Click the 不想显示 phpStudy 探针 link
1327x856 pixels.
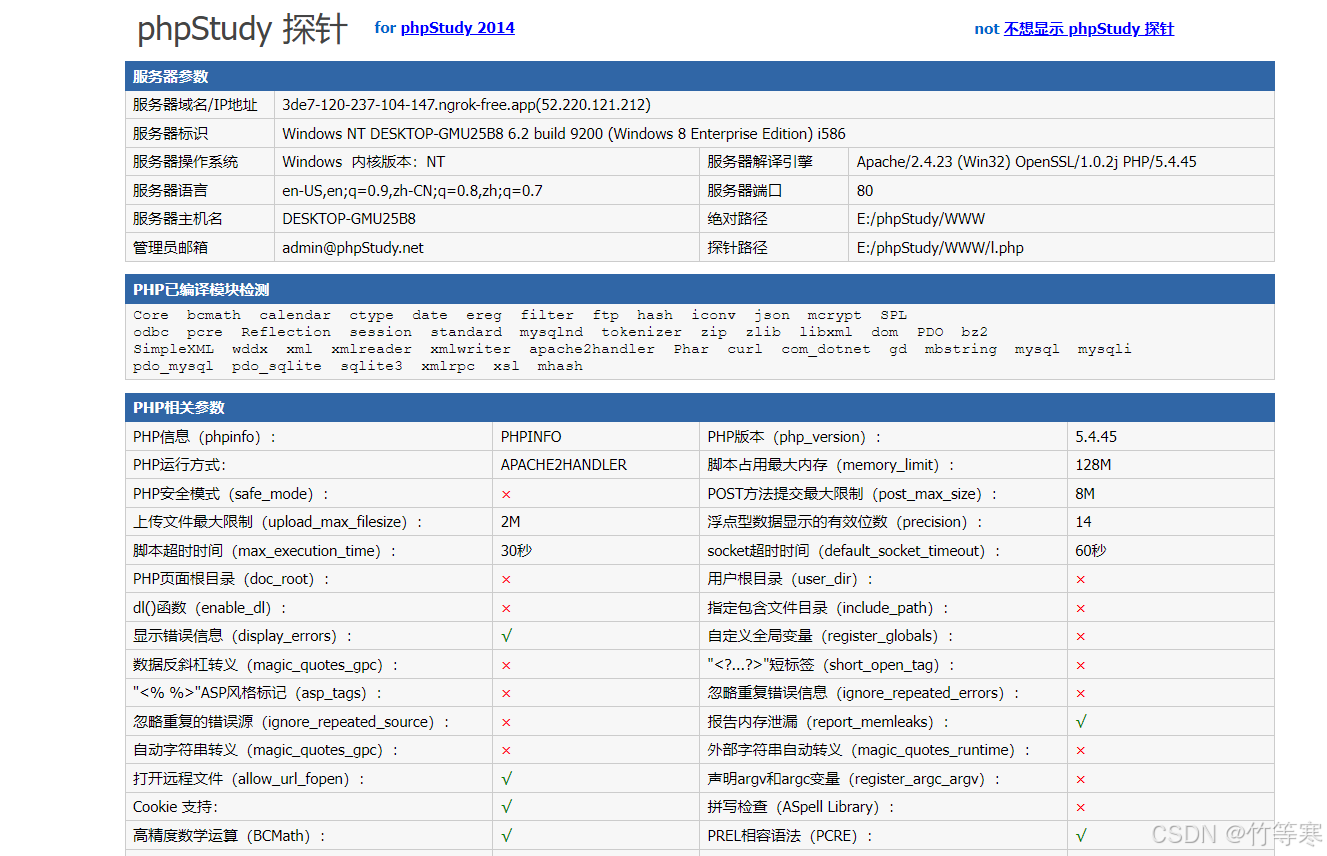1088,29
